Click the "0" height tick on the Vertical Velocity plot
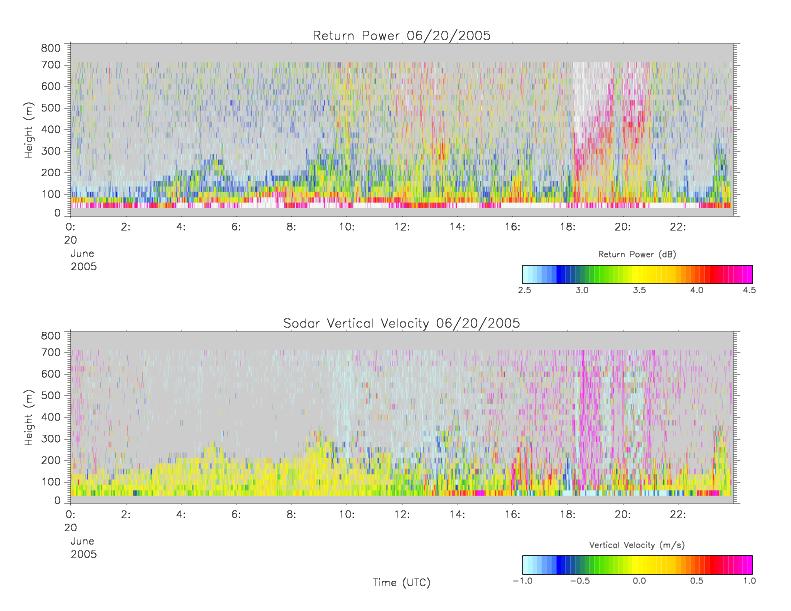This screenshot has width=791, height=611. click(57, 501)
